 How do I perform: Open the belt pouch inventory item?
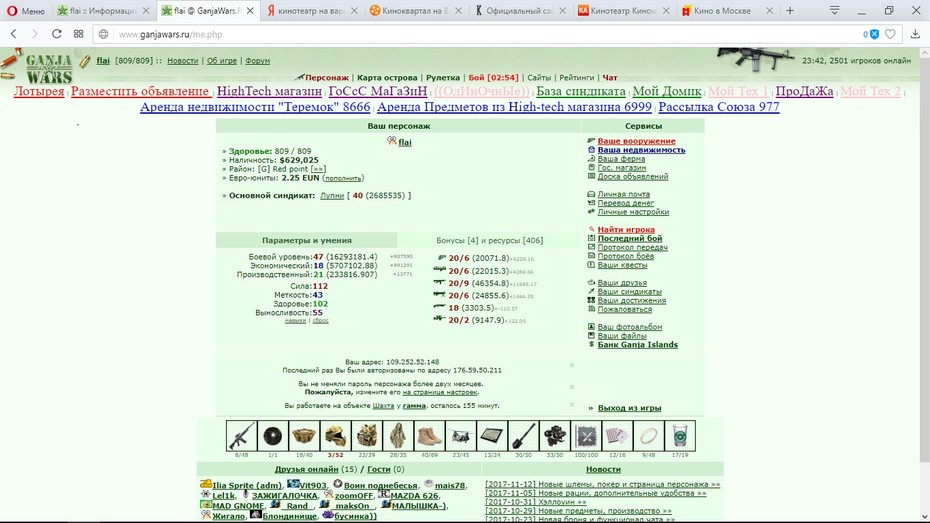tap(304, 436)
